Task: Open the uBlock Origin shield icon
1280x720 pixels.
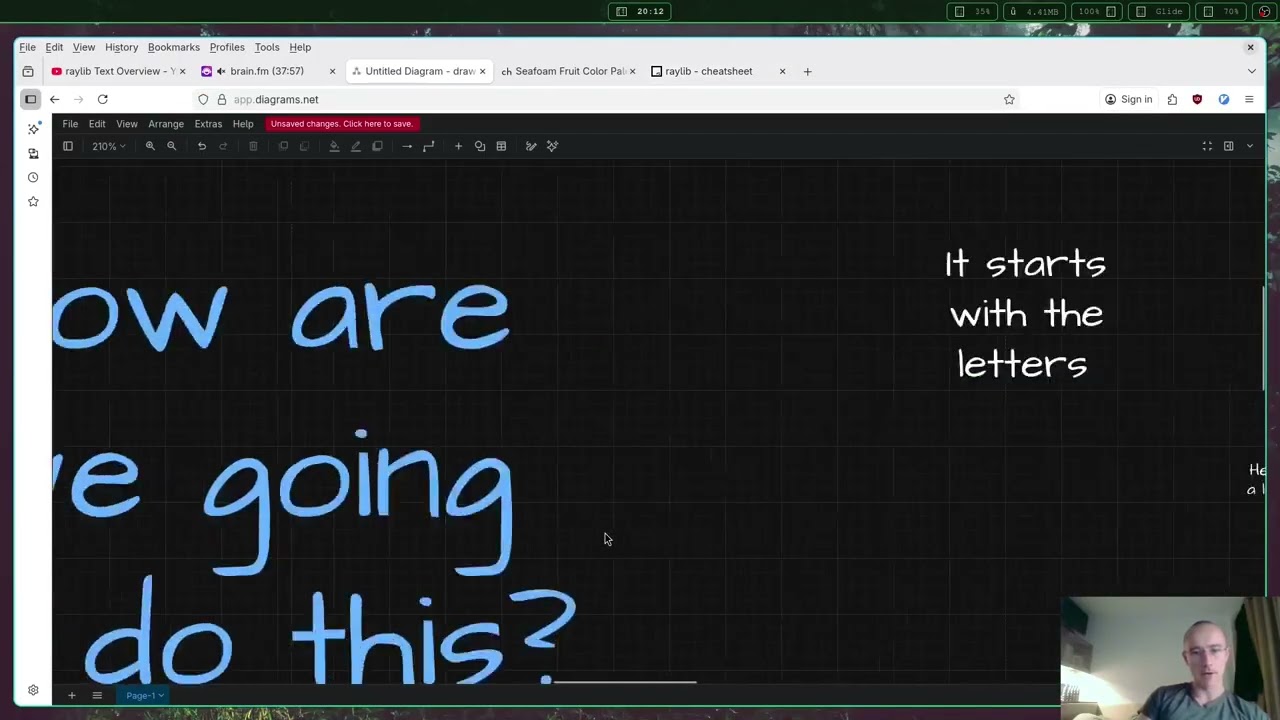Action: click(x=1197, y=99)
